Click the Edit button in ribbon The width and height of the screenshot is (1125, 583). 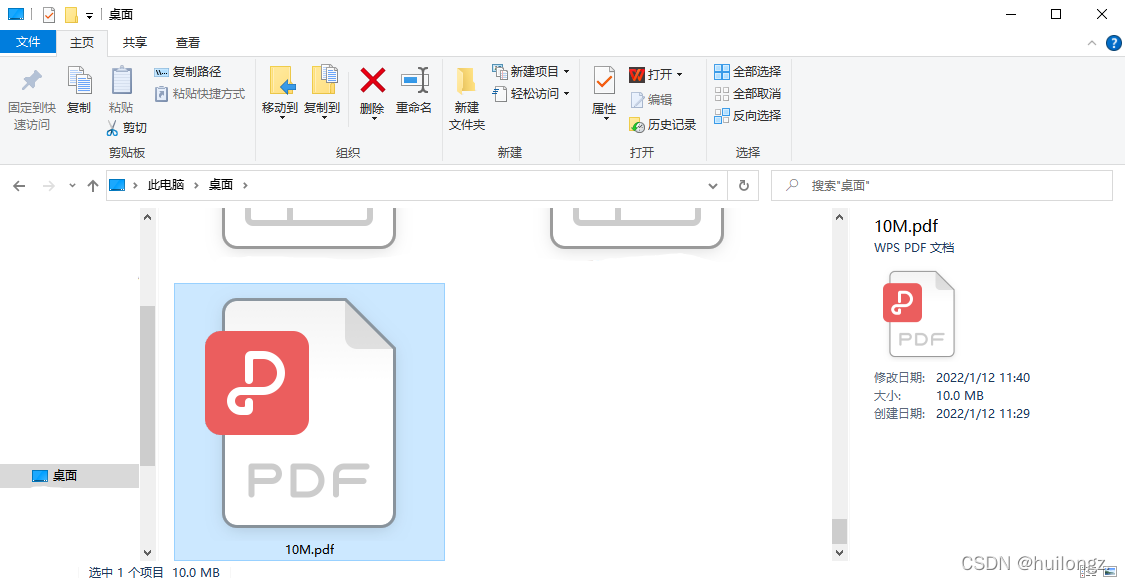click(x=651, y=100)
